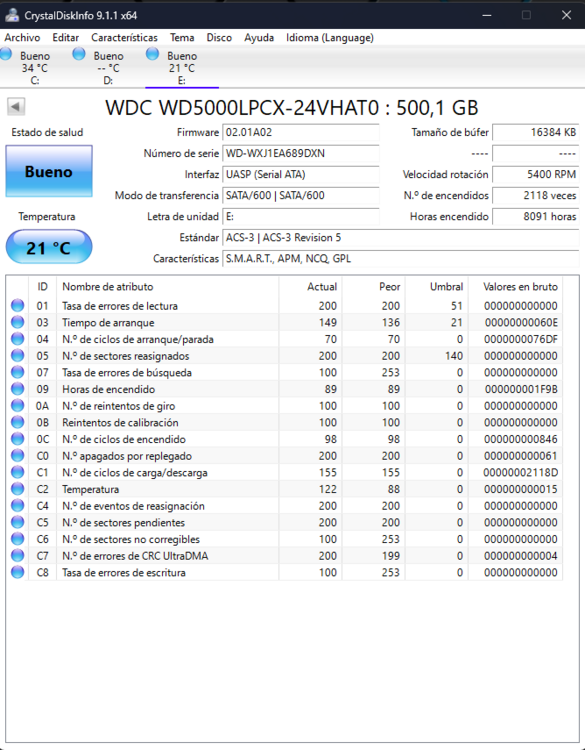Switch to the D: disk tab
Screen dimensions: 585x750
[109, 67]
